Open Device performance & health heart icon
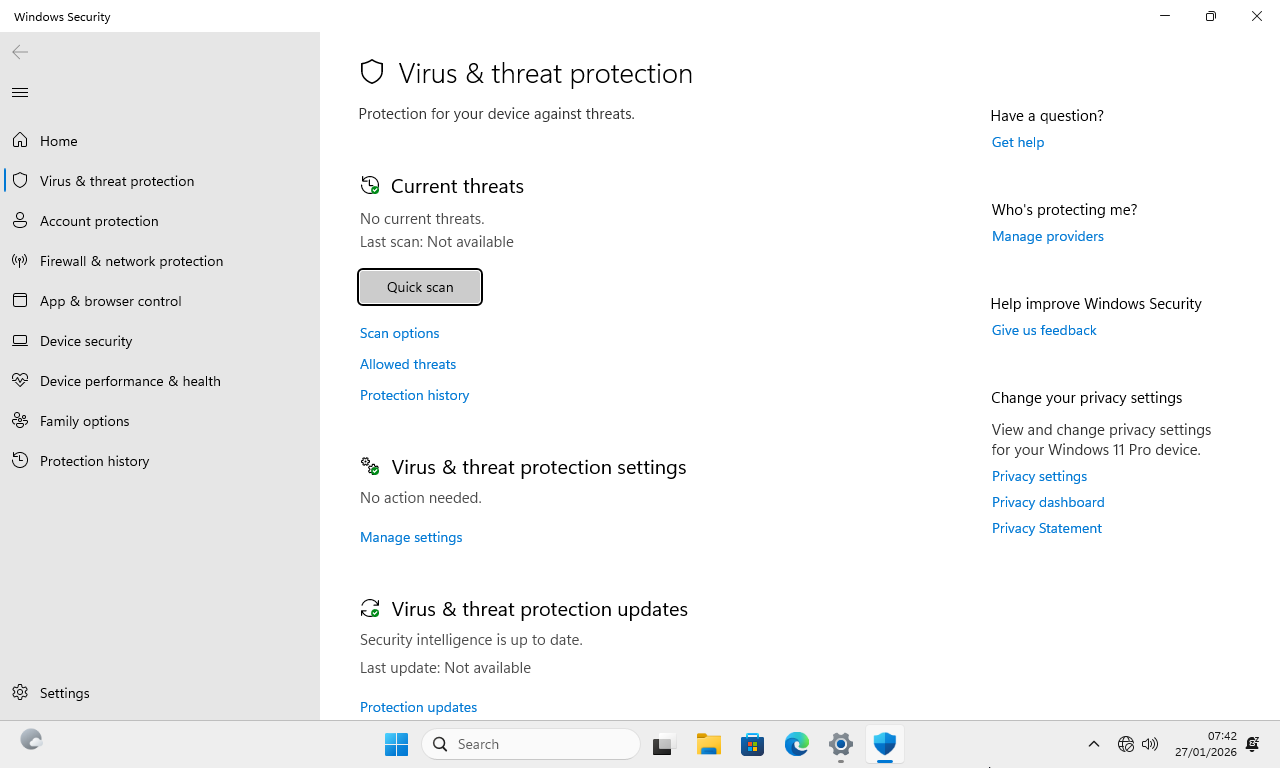The width and height of the screenshot is (1280, 768). click(x=20, y=381)
